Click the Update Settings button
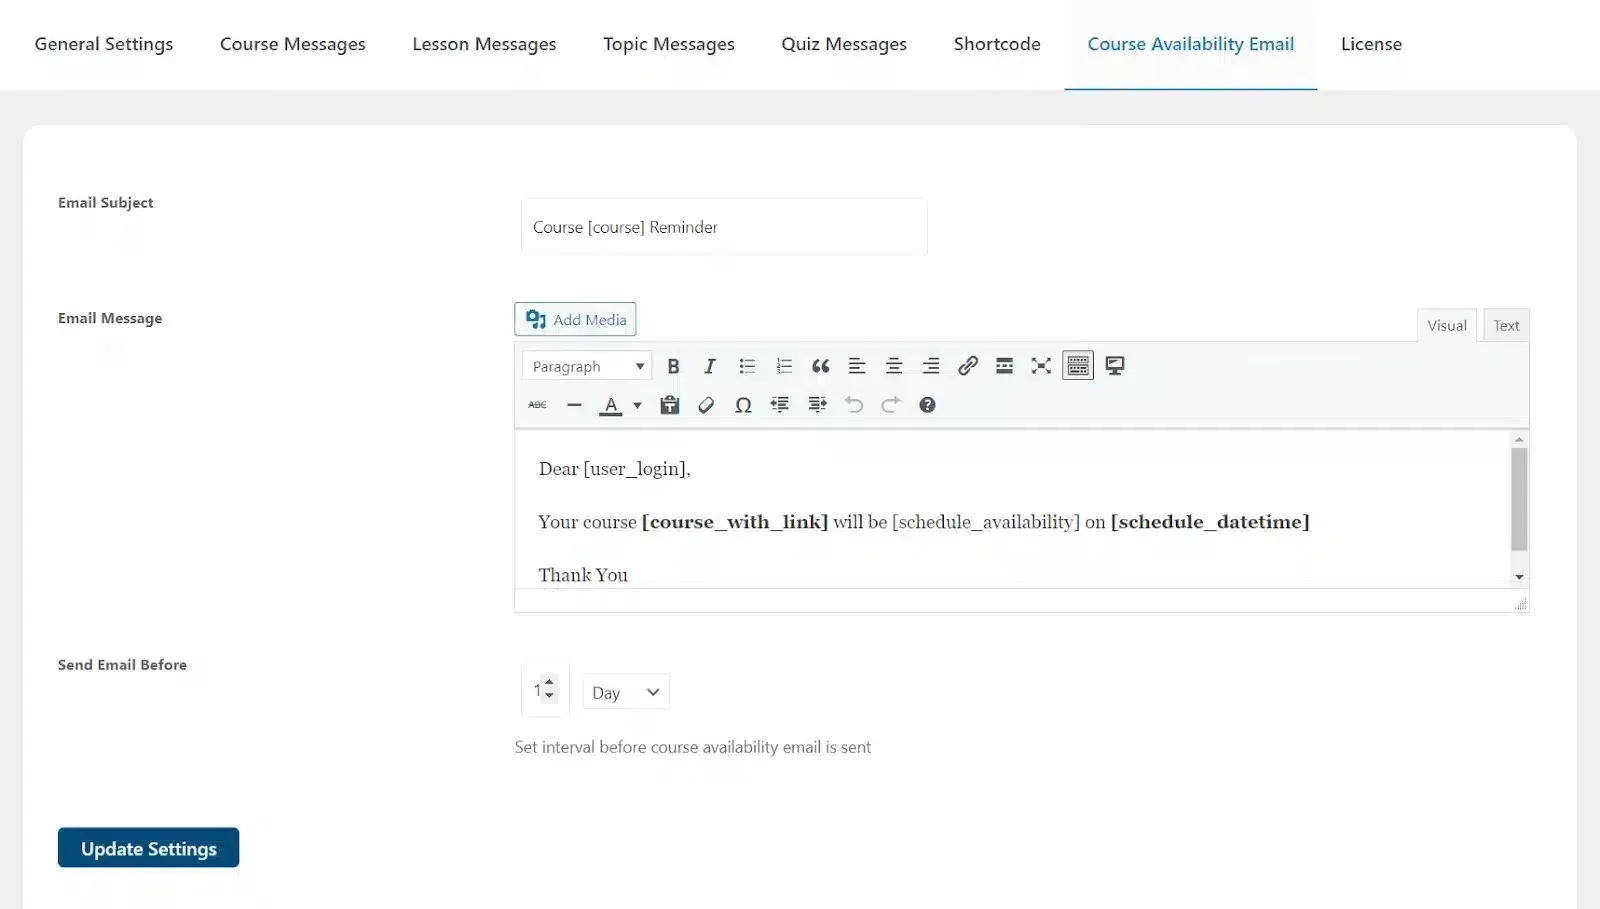The height and width of the screenshot is (909, 1600). coord(148,847)
